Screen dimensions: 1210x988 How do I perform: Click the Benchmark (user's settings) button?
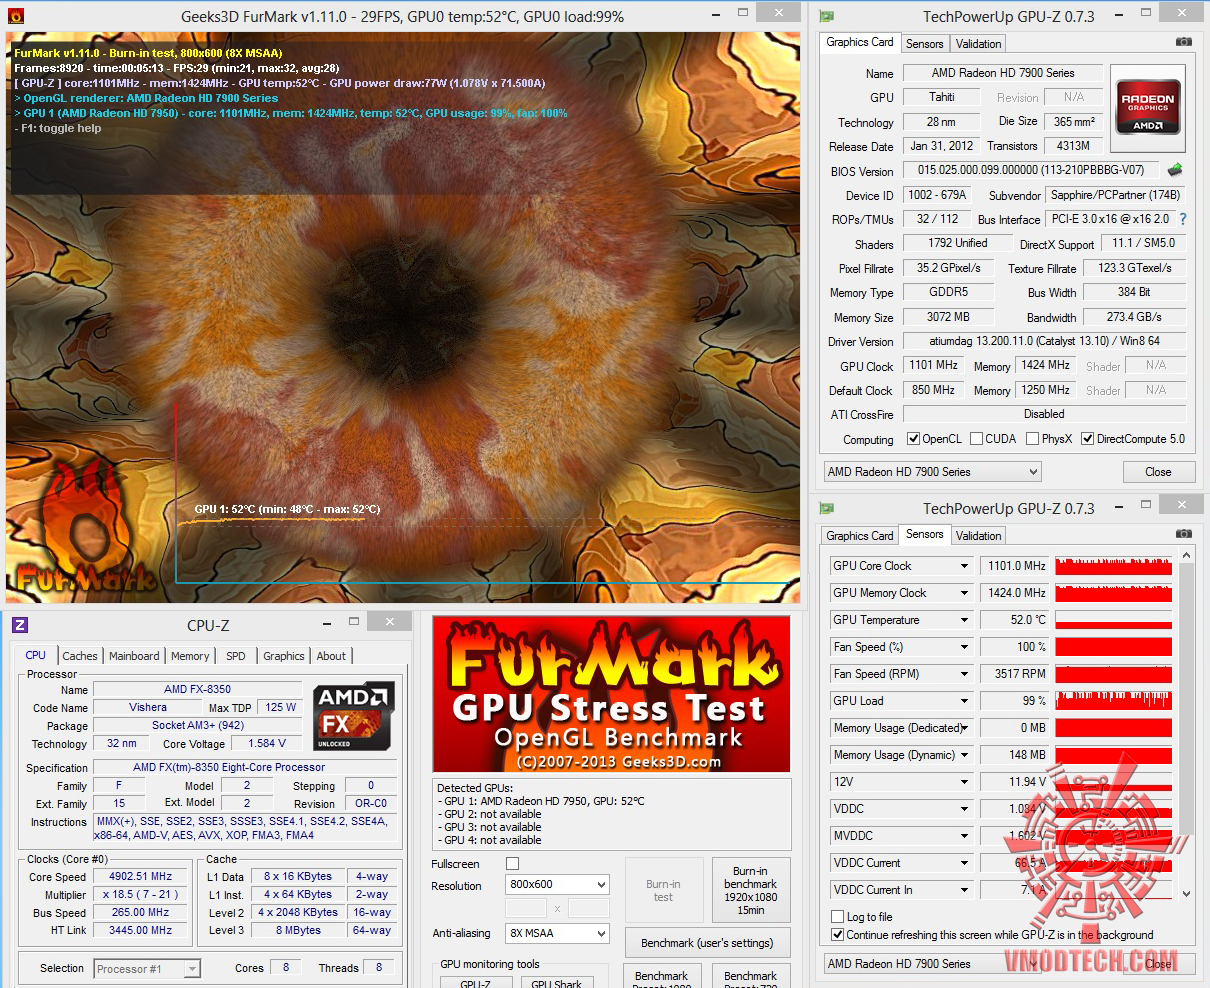pos(707,943)
